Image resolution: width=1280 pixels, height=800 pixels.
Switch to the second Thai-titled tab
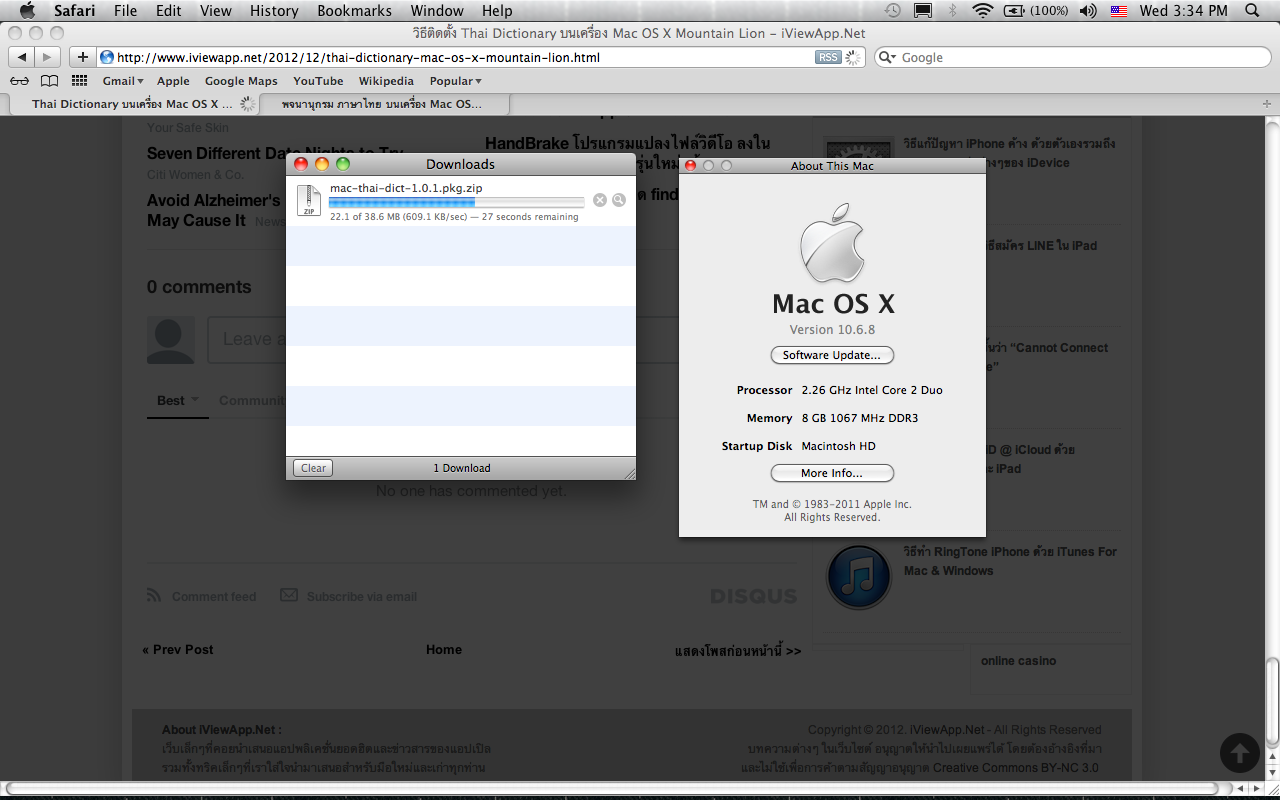(384, 104)
